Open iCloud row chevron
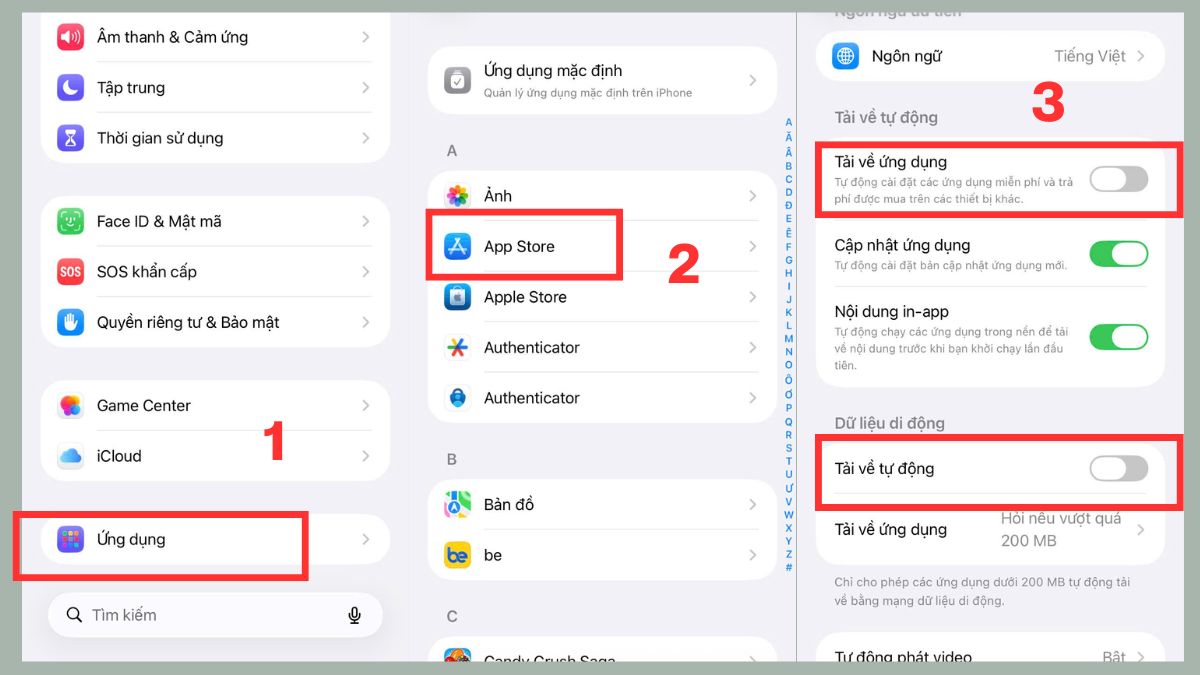This screenshot has width=1200, height=675. [x=366, y=456]
